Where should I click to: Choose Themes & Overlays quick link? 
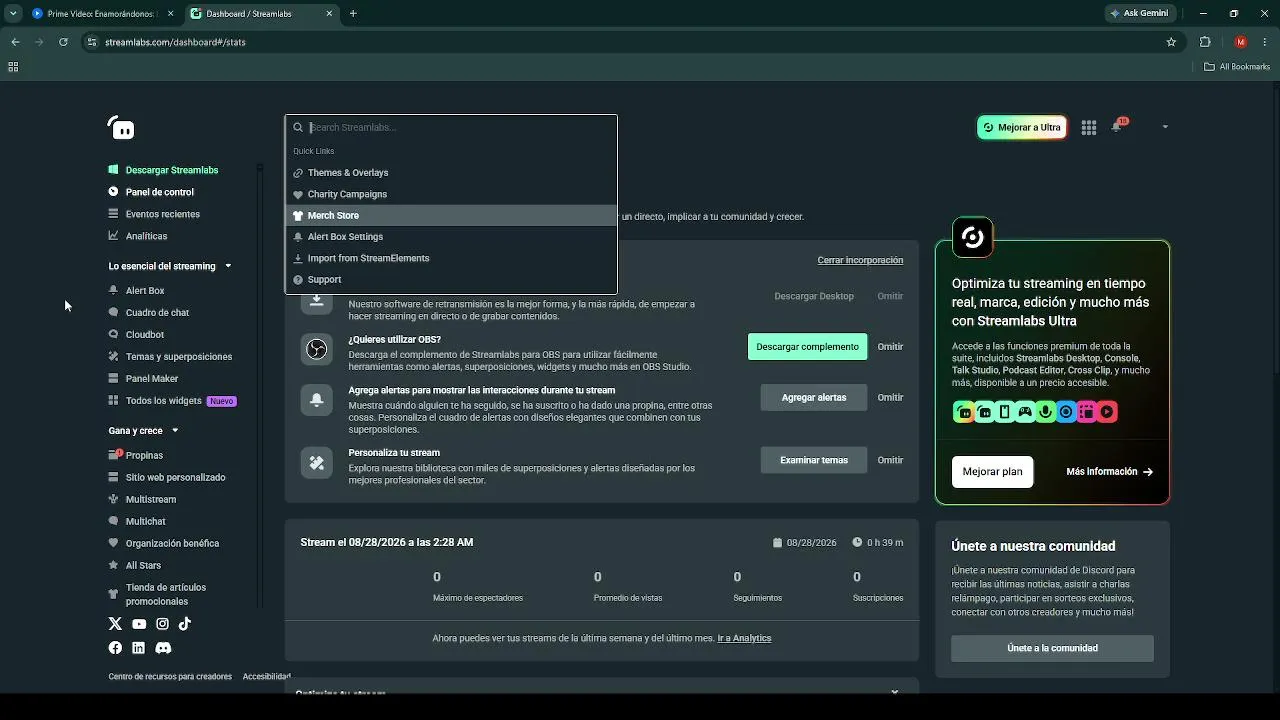click(451, 173)
